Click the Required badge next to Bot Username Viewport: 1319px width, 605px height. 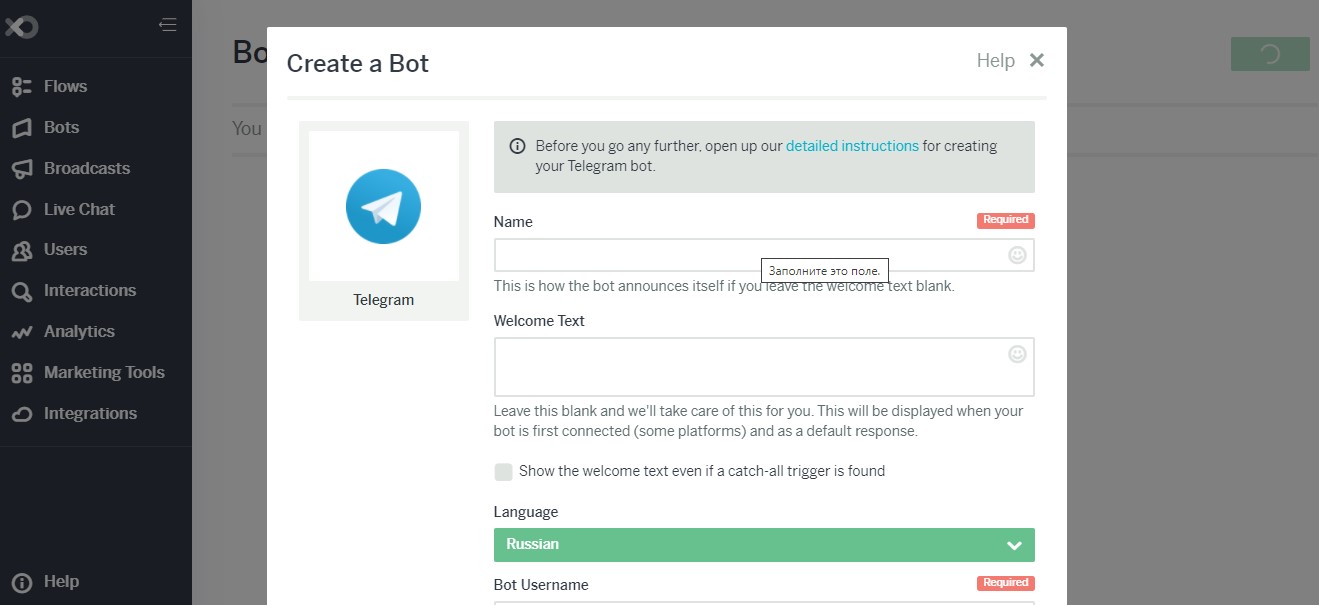(x=1006, y=583)
